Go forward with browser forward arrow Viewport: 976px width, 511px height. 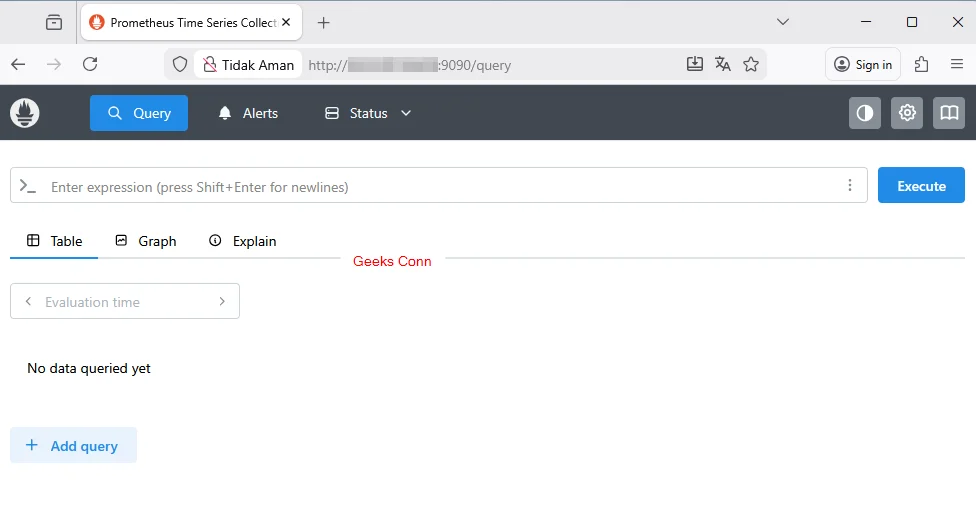pos(54,64)
